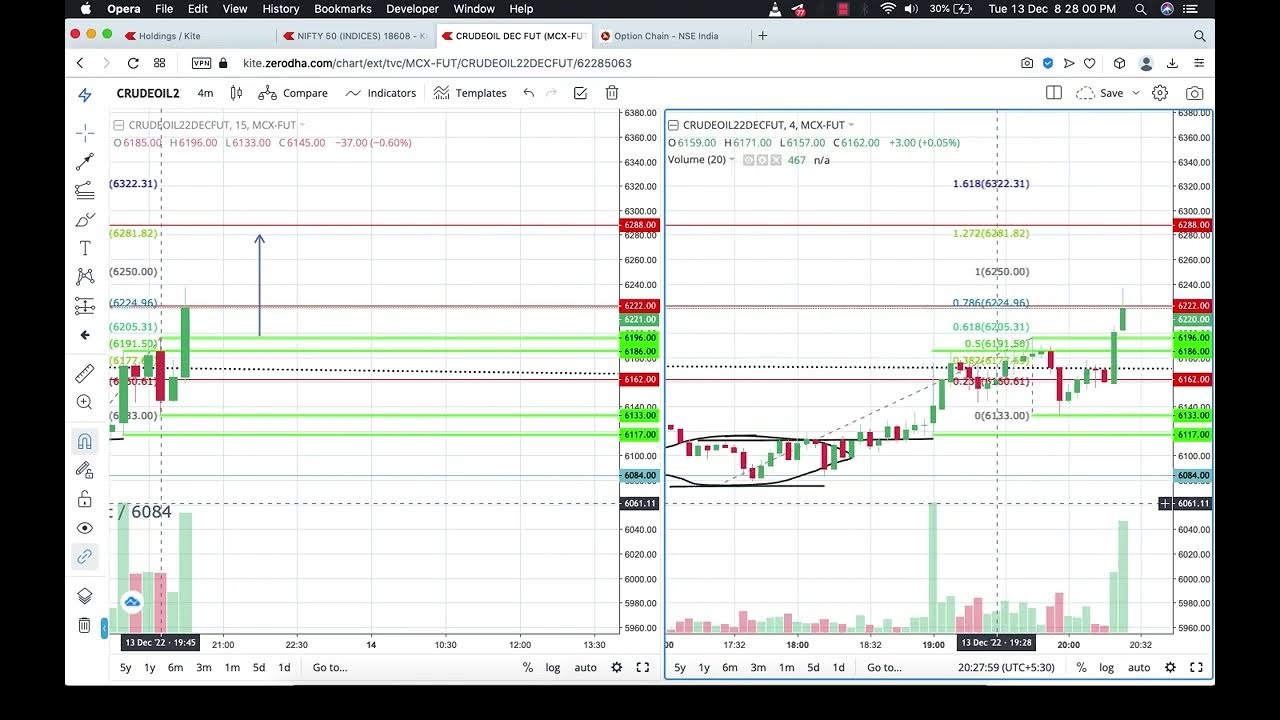Select the Text annotation tool

(85, 248)
